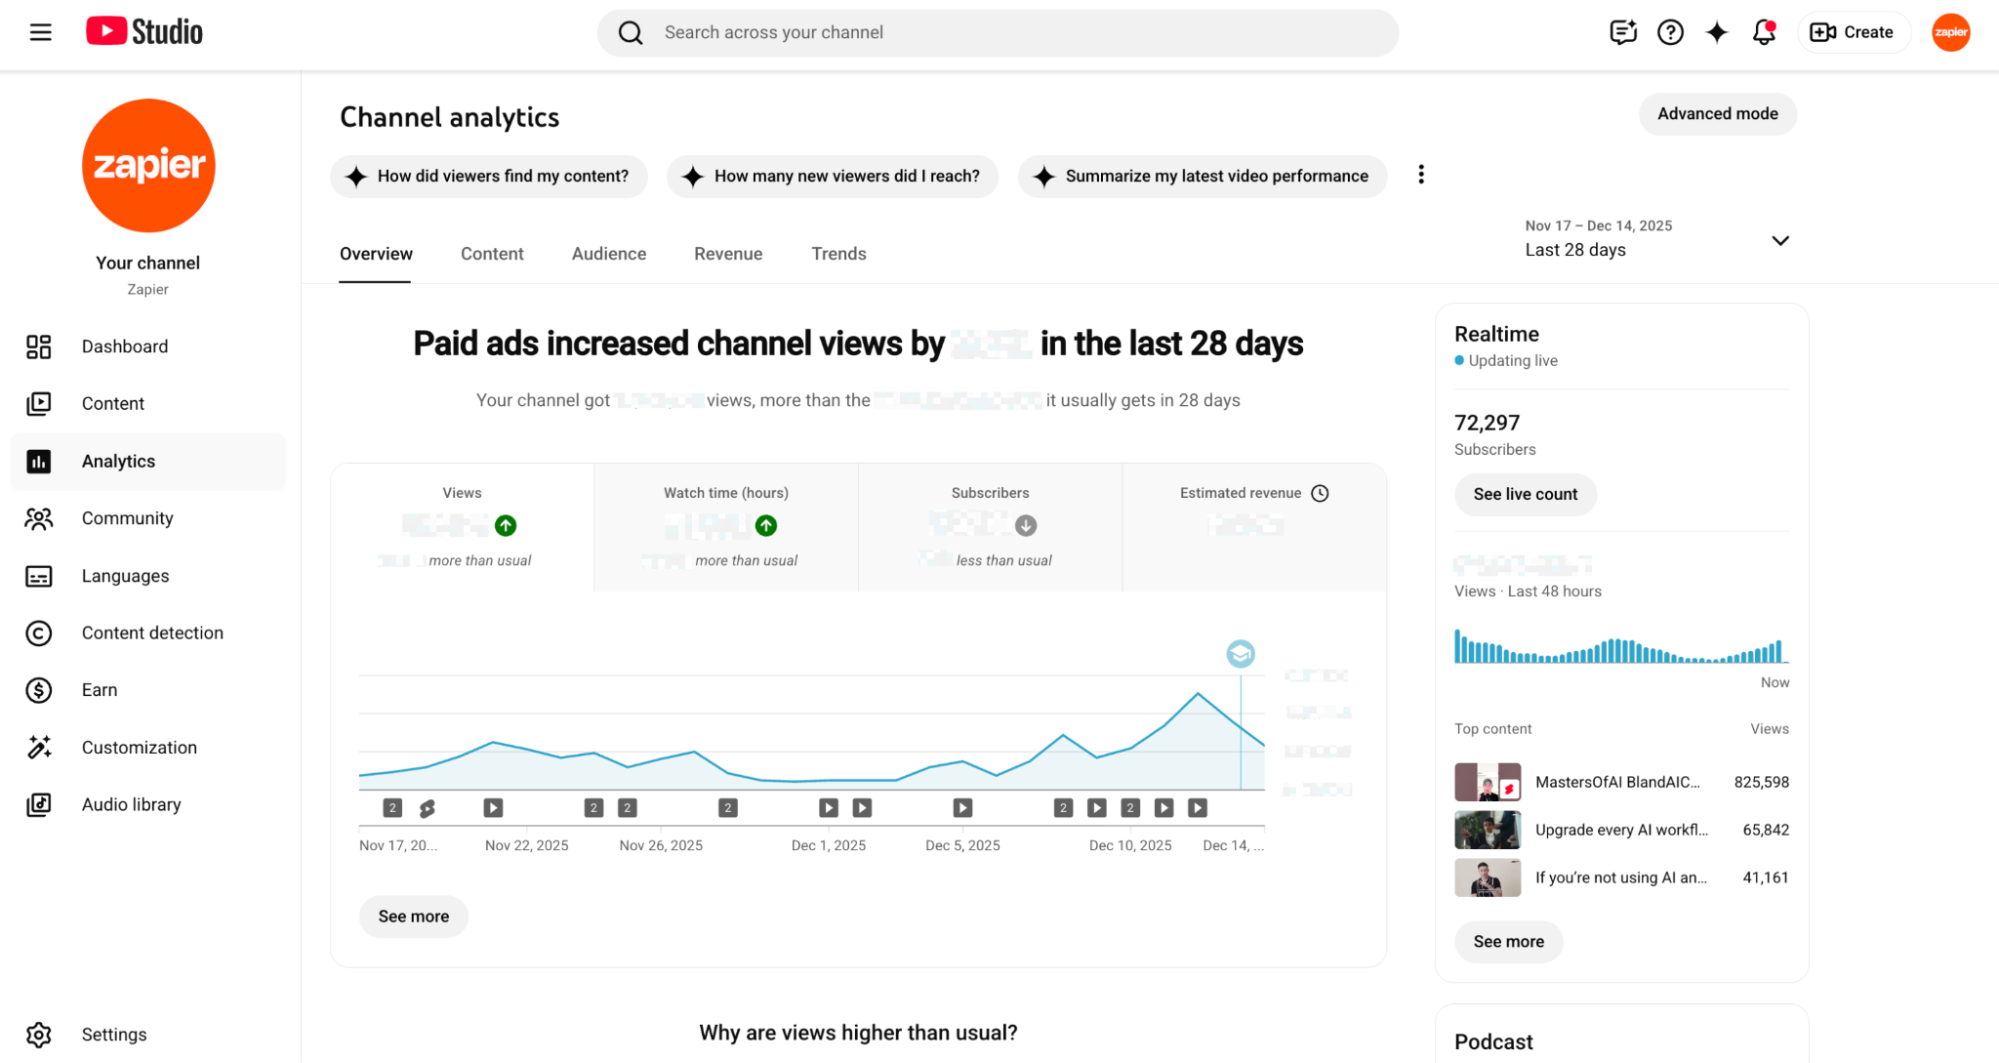Screen dimensions: 1999x1063
Task: Switch to the Audience tab
Action: (608, 253)
